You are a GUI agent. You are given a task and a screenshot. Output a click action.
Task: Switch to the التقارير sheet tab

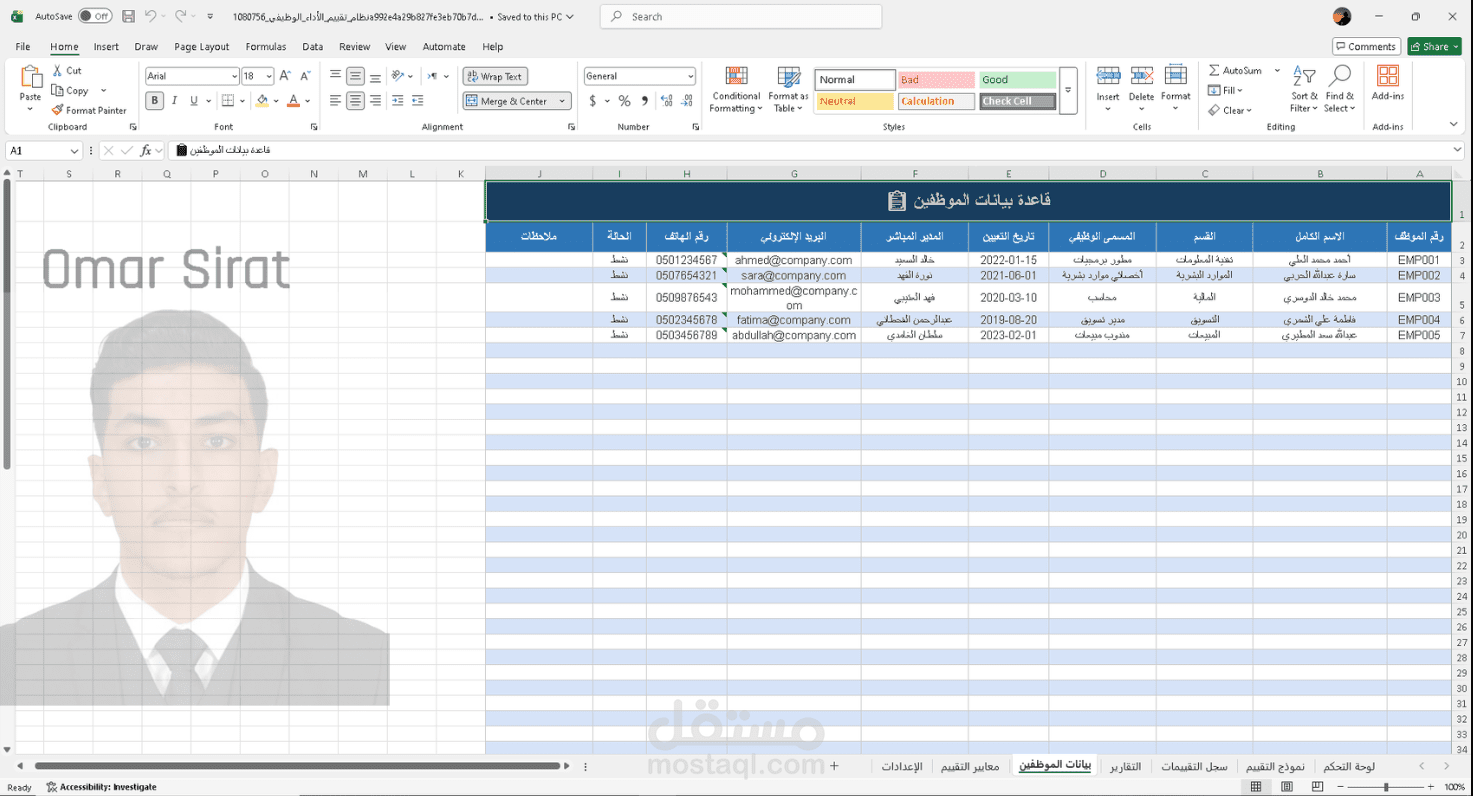(1125, 766)
